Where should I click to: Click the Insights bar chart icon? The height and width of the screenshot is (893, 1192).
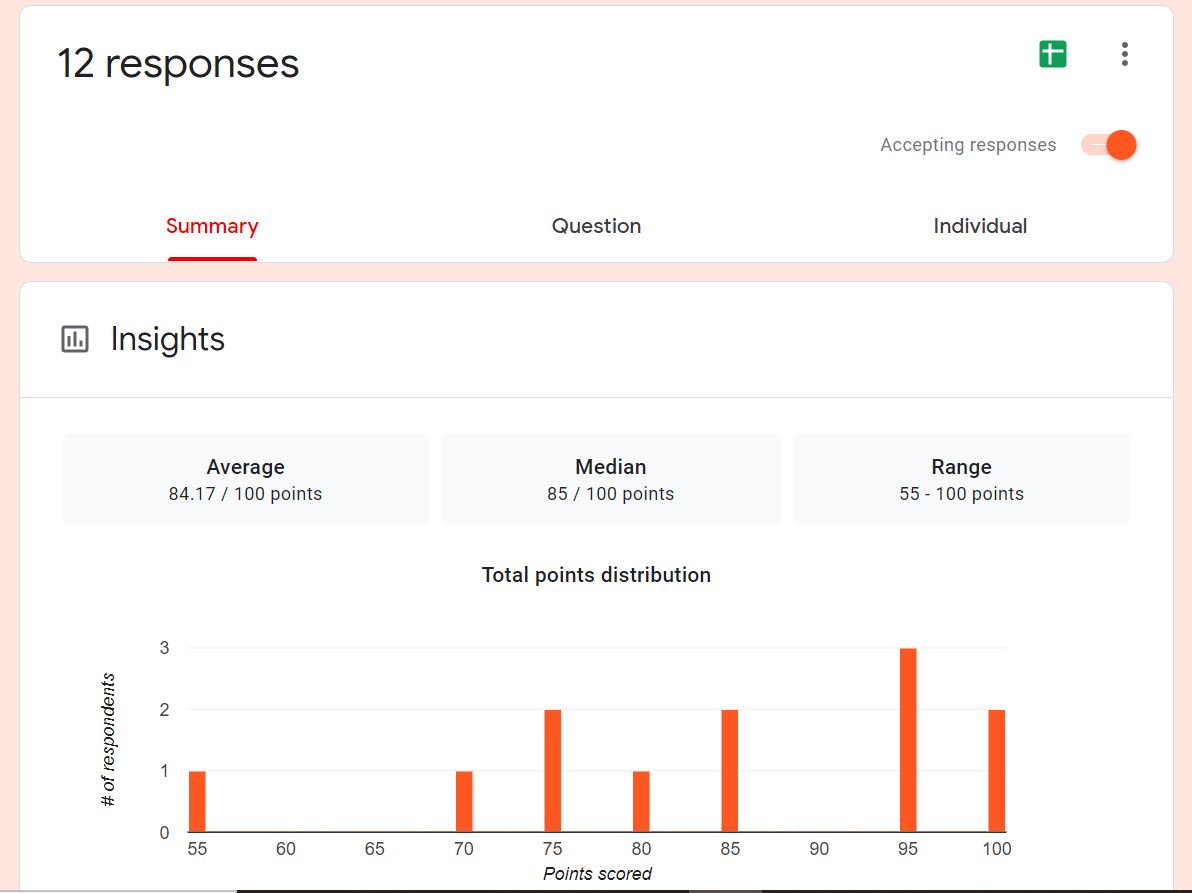tap(75, 339)
